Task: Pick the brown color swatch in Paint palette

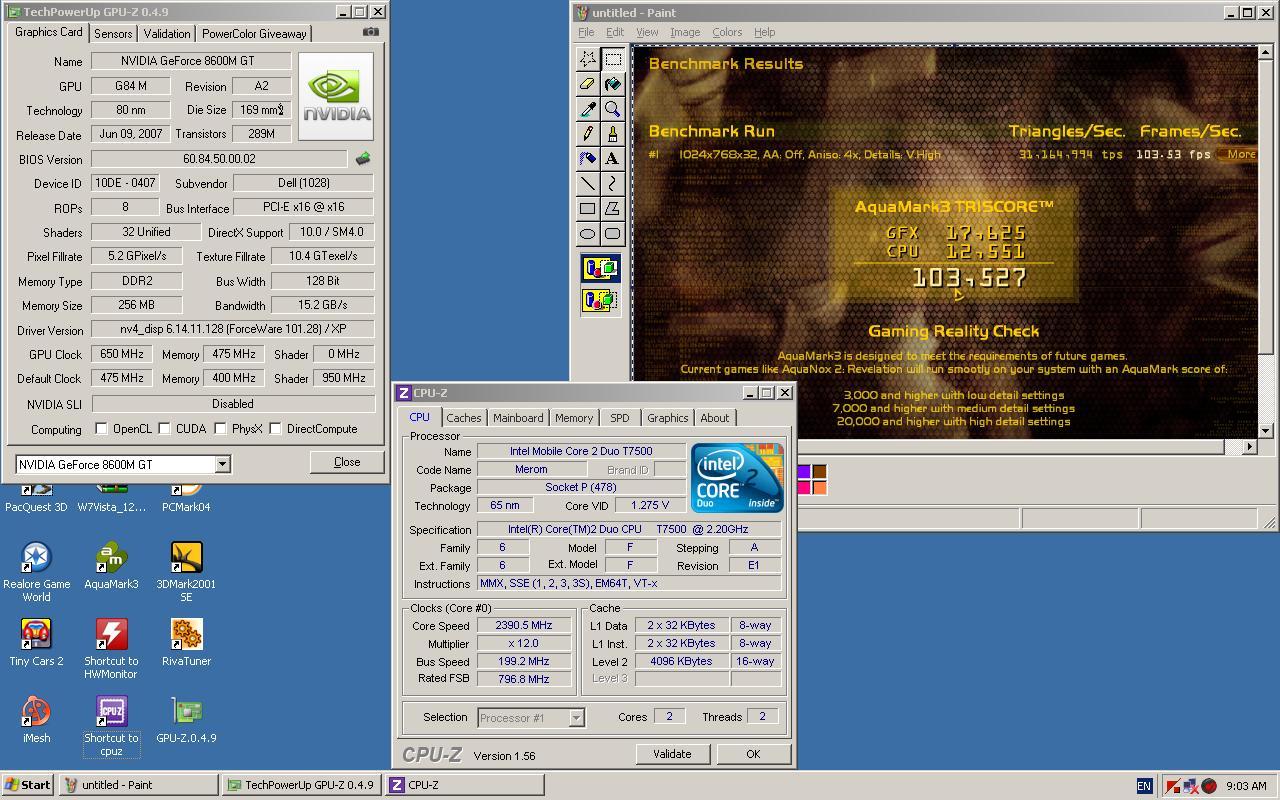Action: (819, 472)
